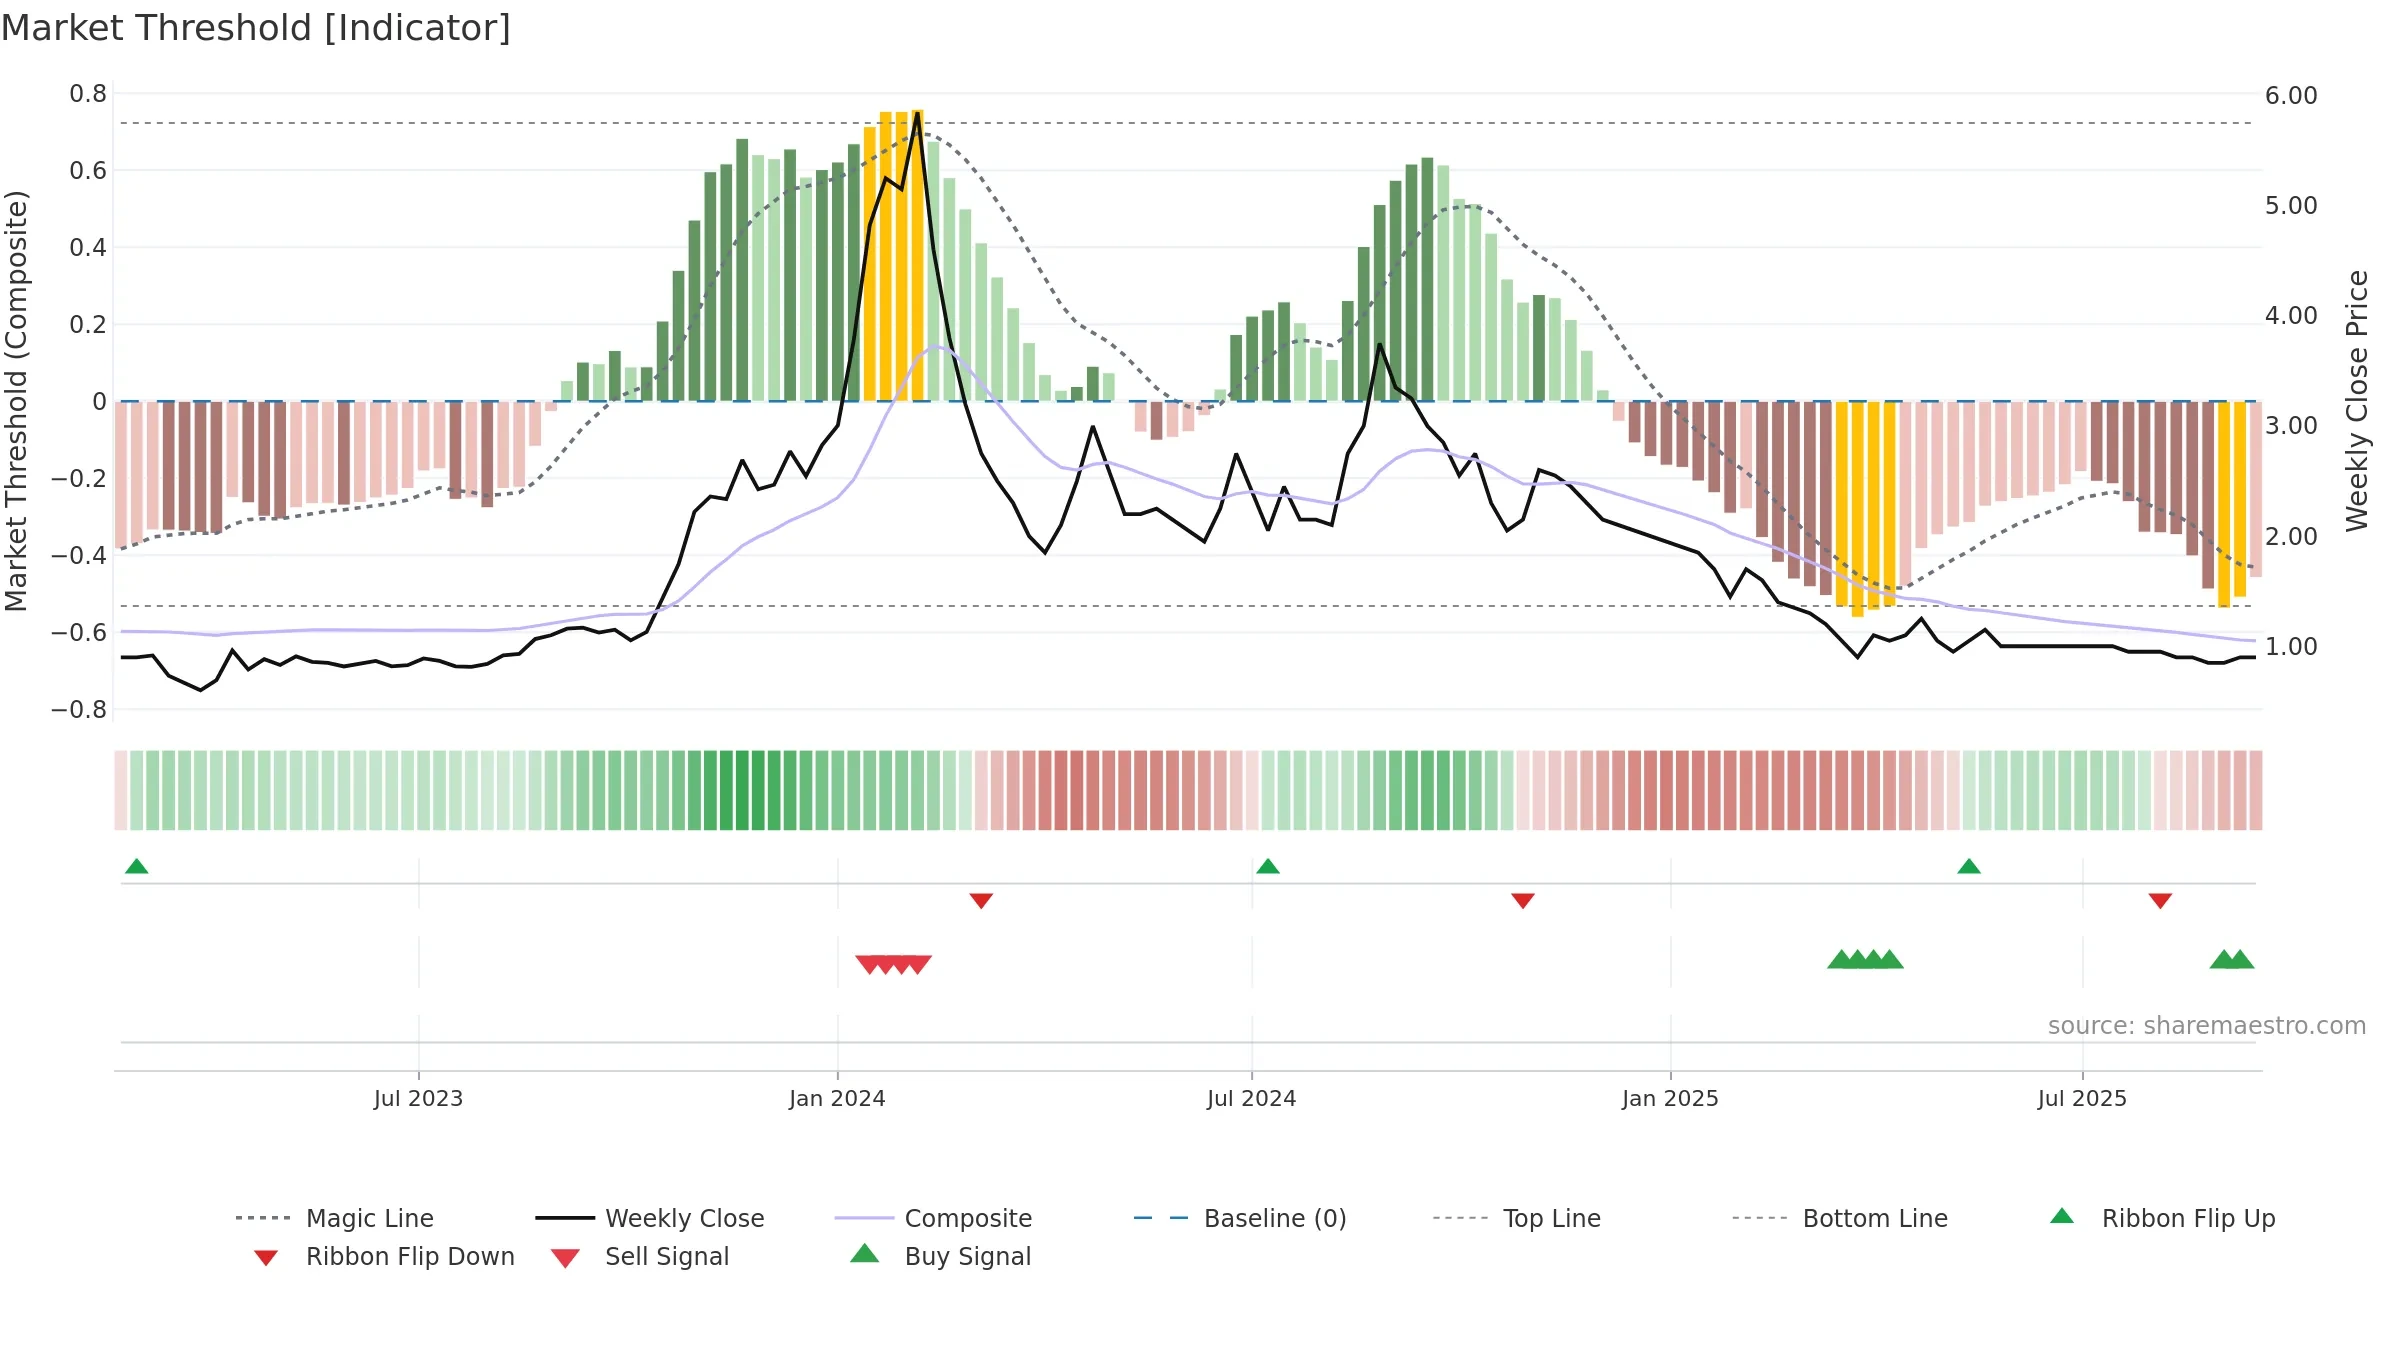Click the orange peak bars near Jan 2024
Image resolution: width=2400 pixels, height=1350 pixels.
[x=893, y=255]
